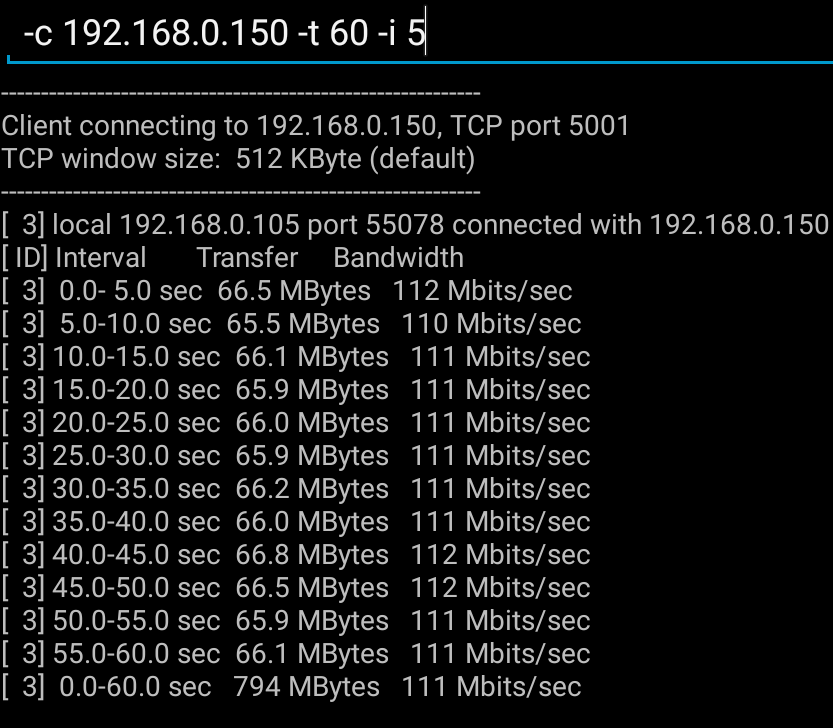The height and width of the screenshot is (728, 833).
Task: Click the 0.0-60.0 sec 794 MBytes summary row
Action: 291,687
